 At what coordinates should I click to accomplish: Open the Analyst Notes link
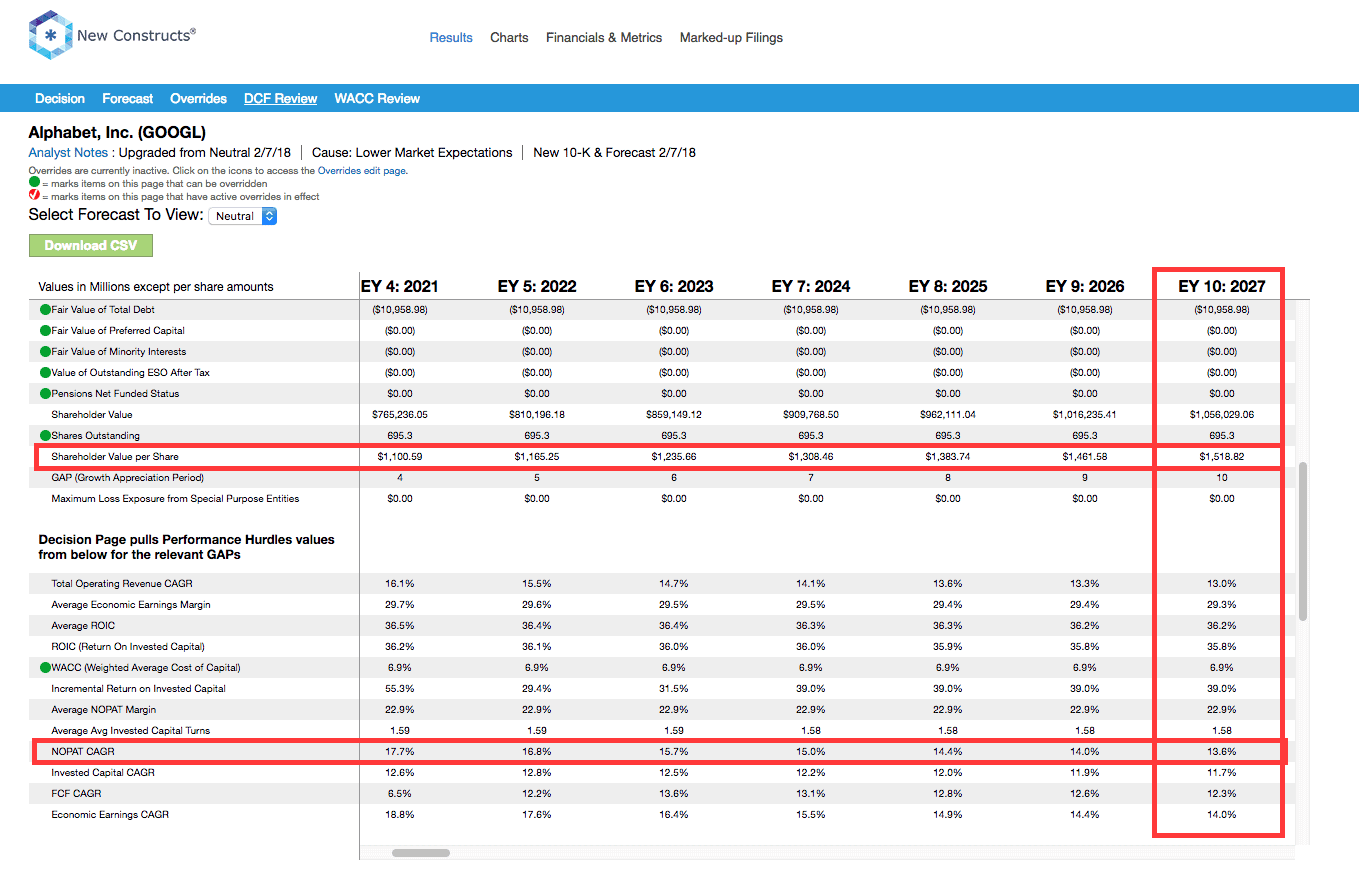point(68,153)
